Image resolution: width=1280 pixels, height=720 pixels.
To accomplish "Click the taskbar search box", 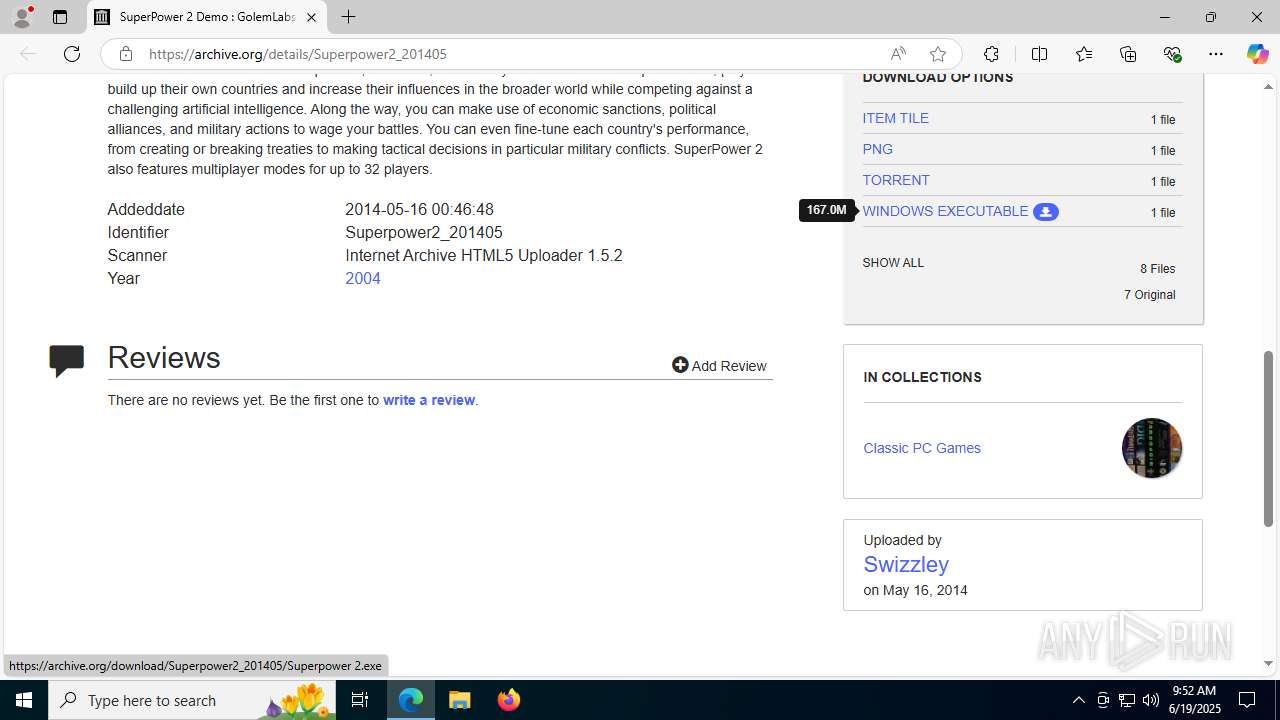I will point(194,700).
